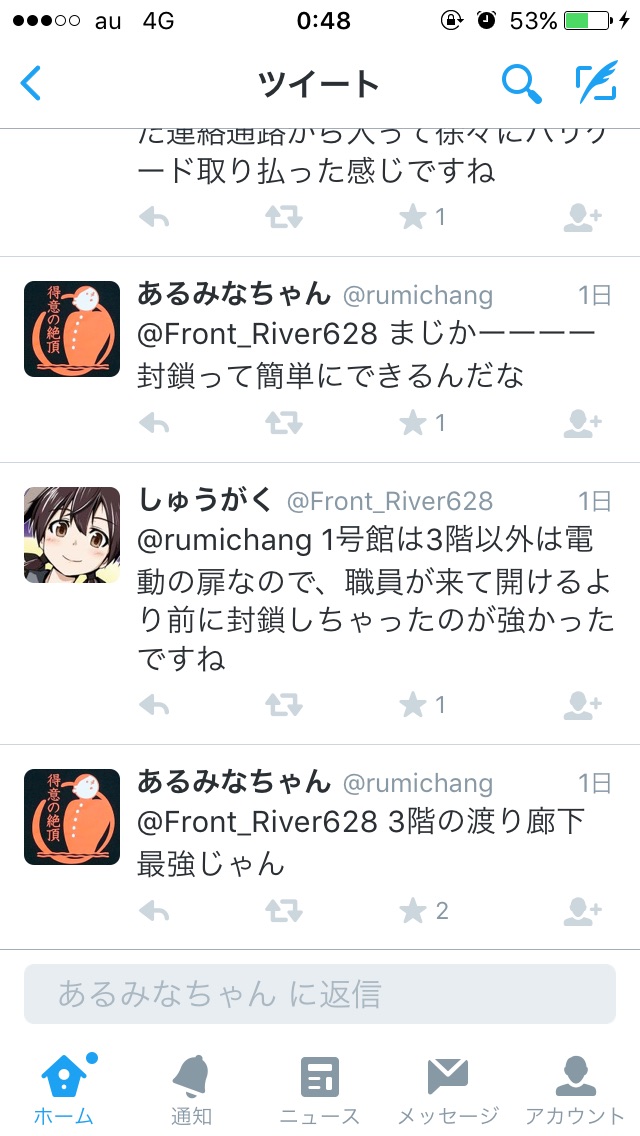Screen dimensions: 640x1136
Task: Retweet the 3階の渡り廊下 tweet
Action: point(283,911)
